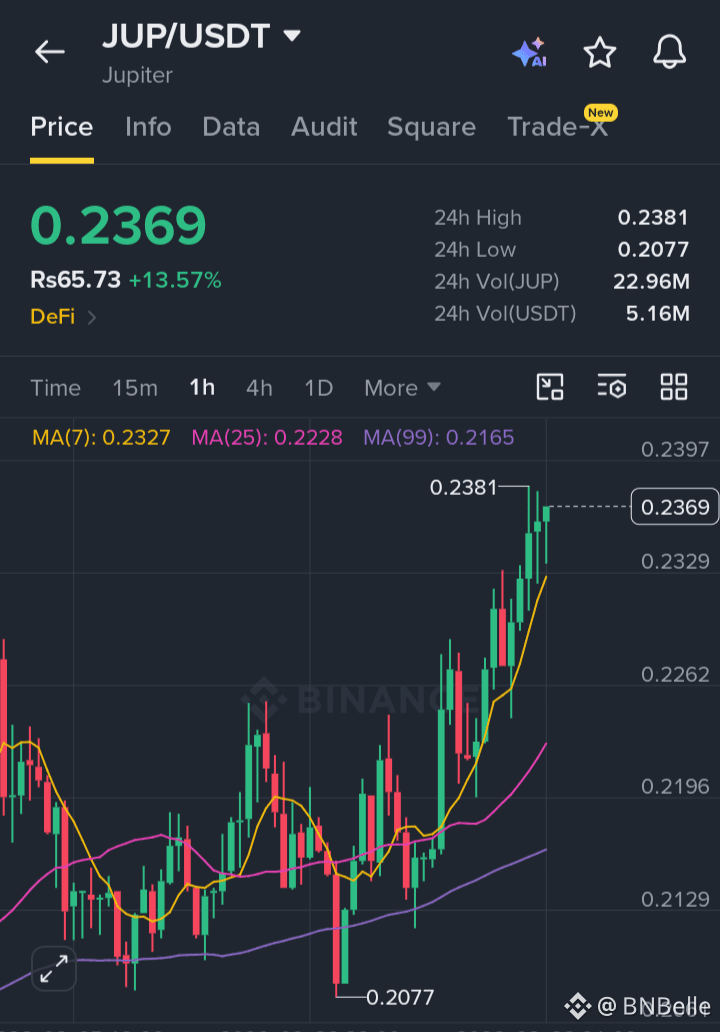Tap the 24h Vol(USDT) value 5.16M
The height and width of the screenshot is (1032, 720).
657,313
